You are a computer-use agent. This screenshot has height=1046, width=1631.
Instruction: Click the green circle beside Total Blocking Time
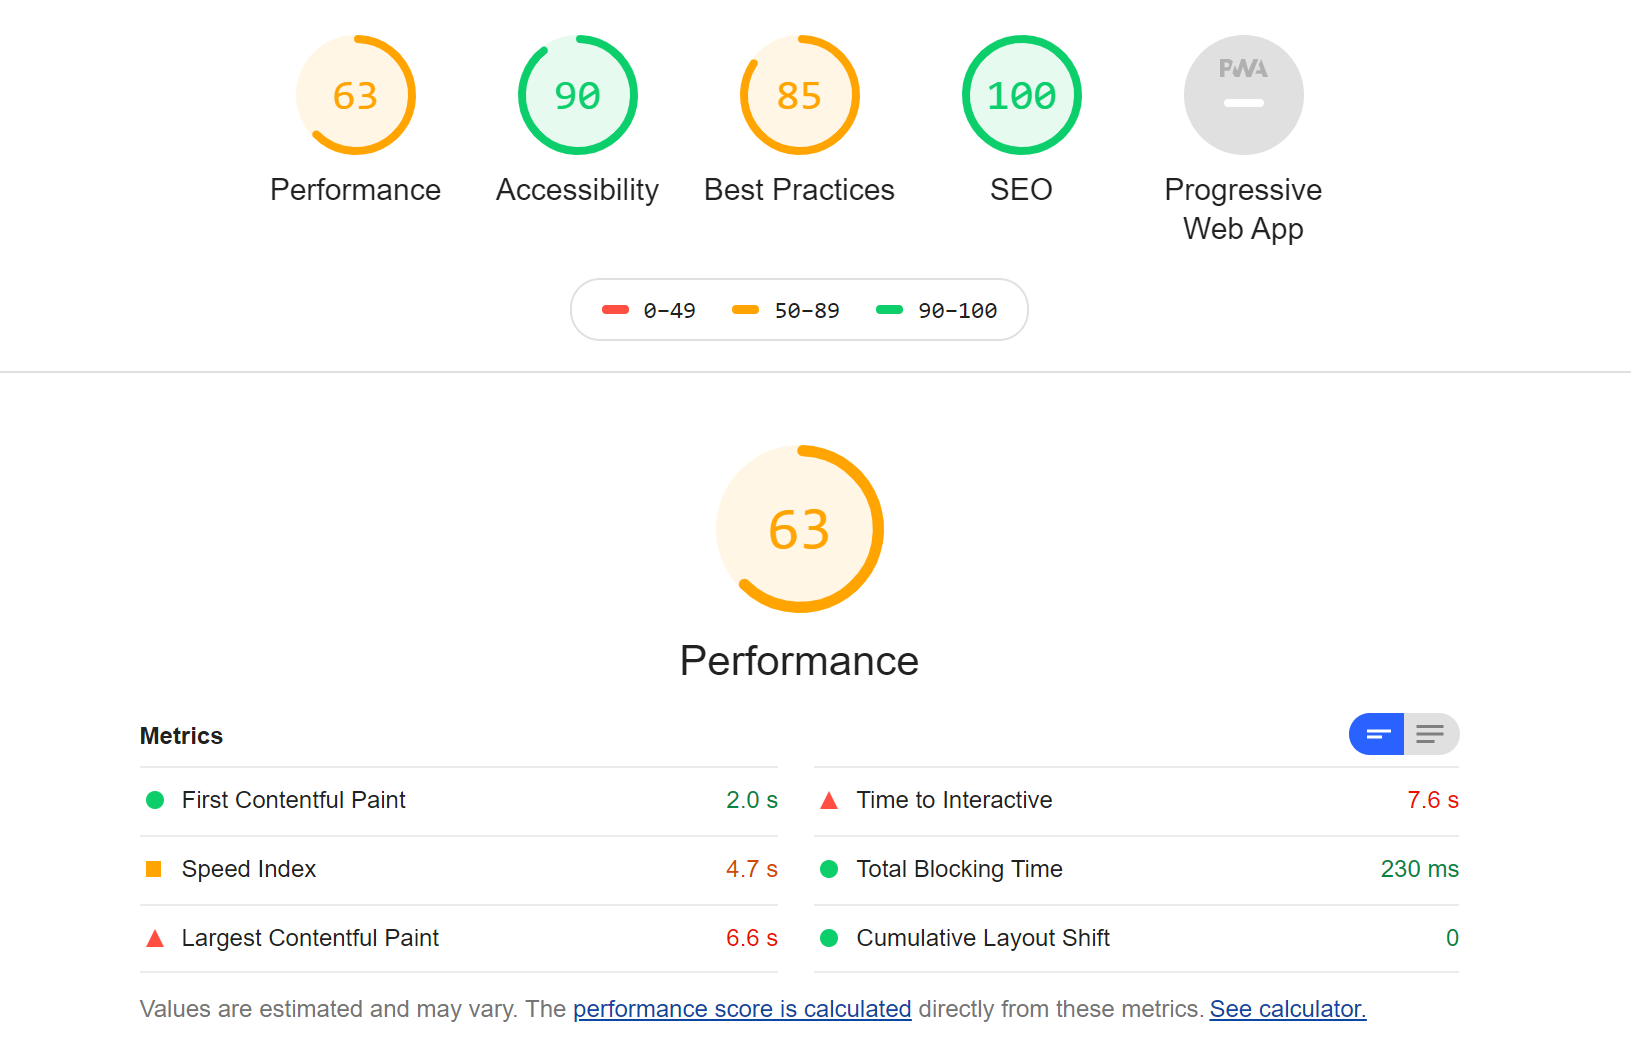829,869
